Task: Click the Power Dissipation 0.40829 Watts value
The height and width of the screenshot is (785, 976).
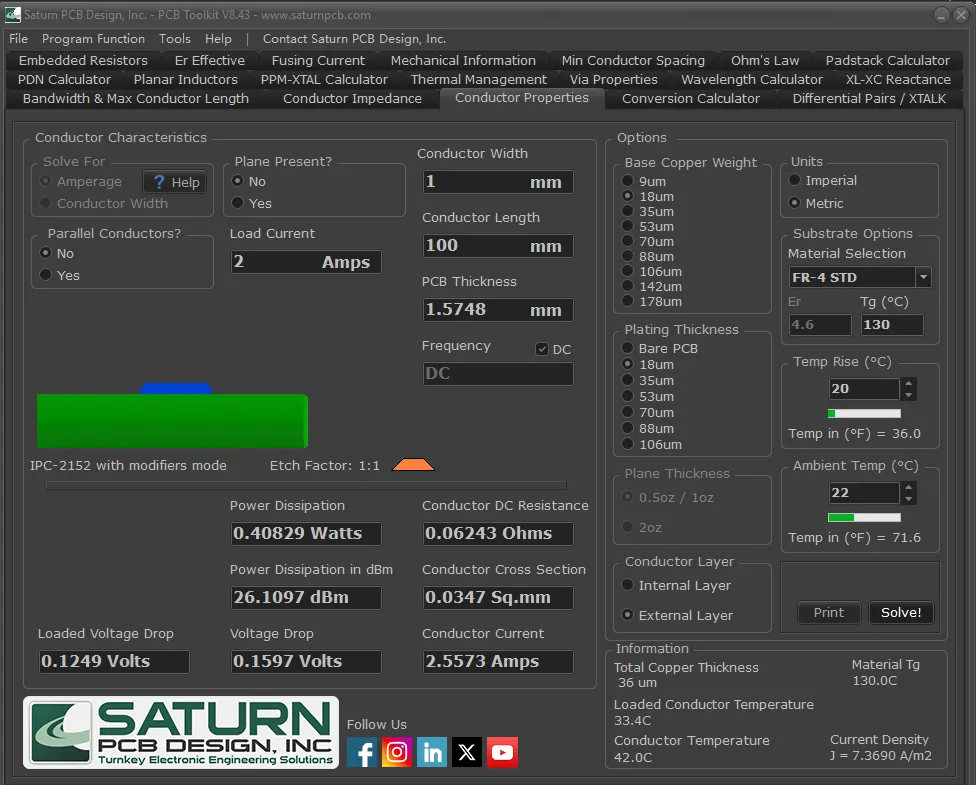Action: click(306, 534)
